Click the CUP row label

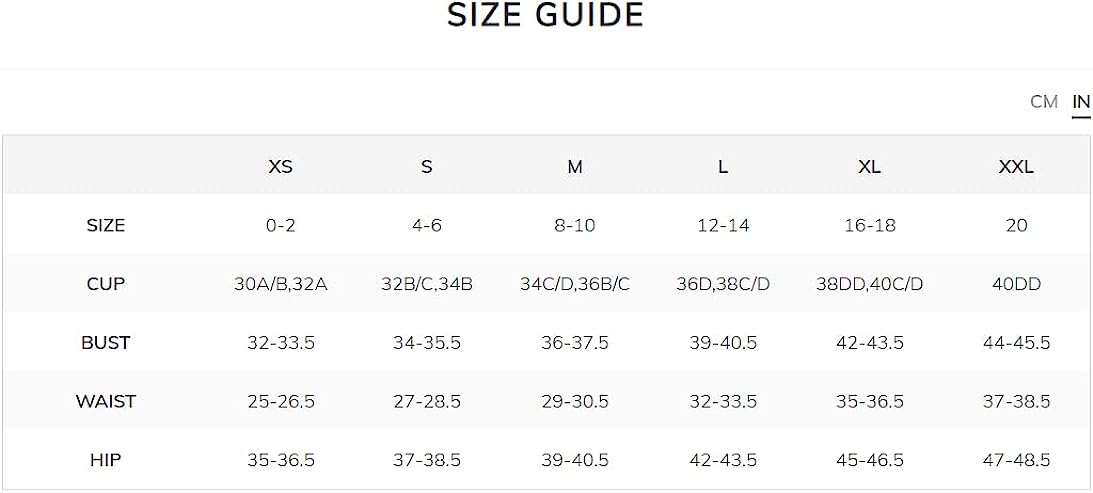pyautogui.click(x=106, y=285)
